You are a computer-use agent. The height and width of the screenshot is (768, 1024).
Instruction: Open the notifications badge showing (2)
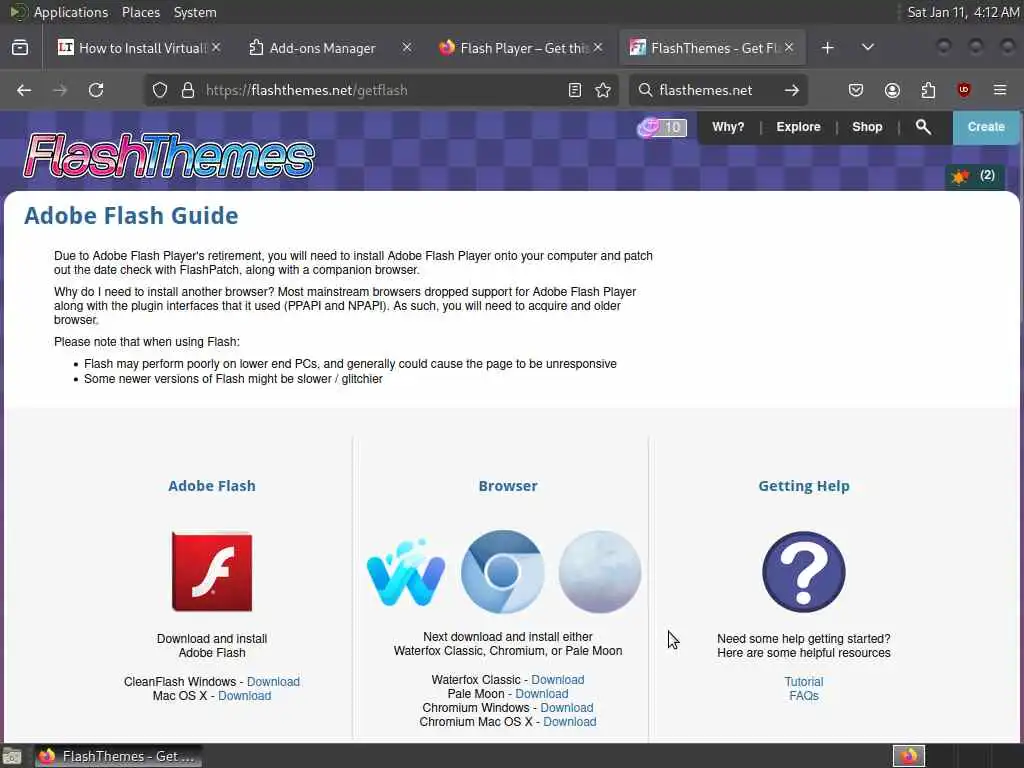coord(974,176)
